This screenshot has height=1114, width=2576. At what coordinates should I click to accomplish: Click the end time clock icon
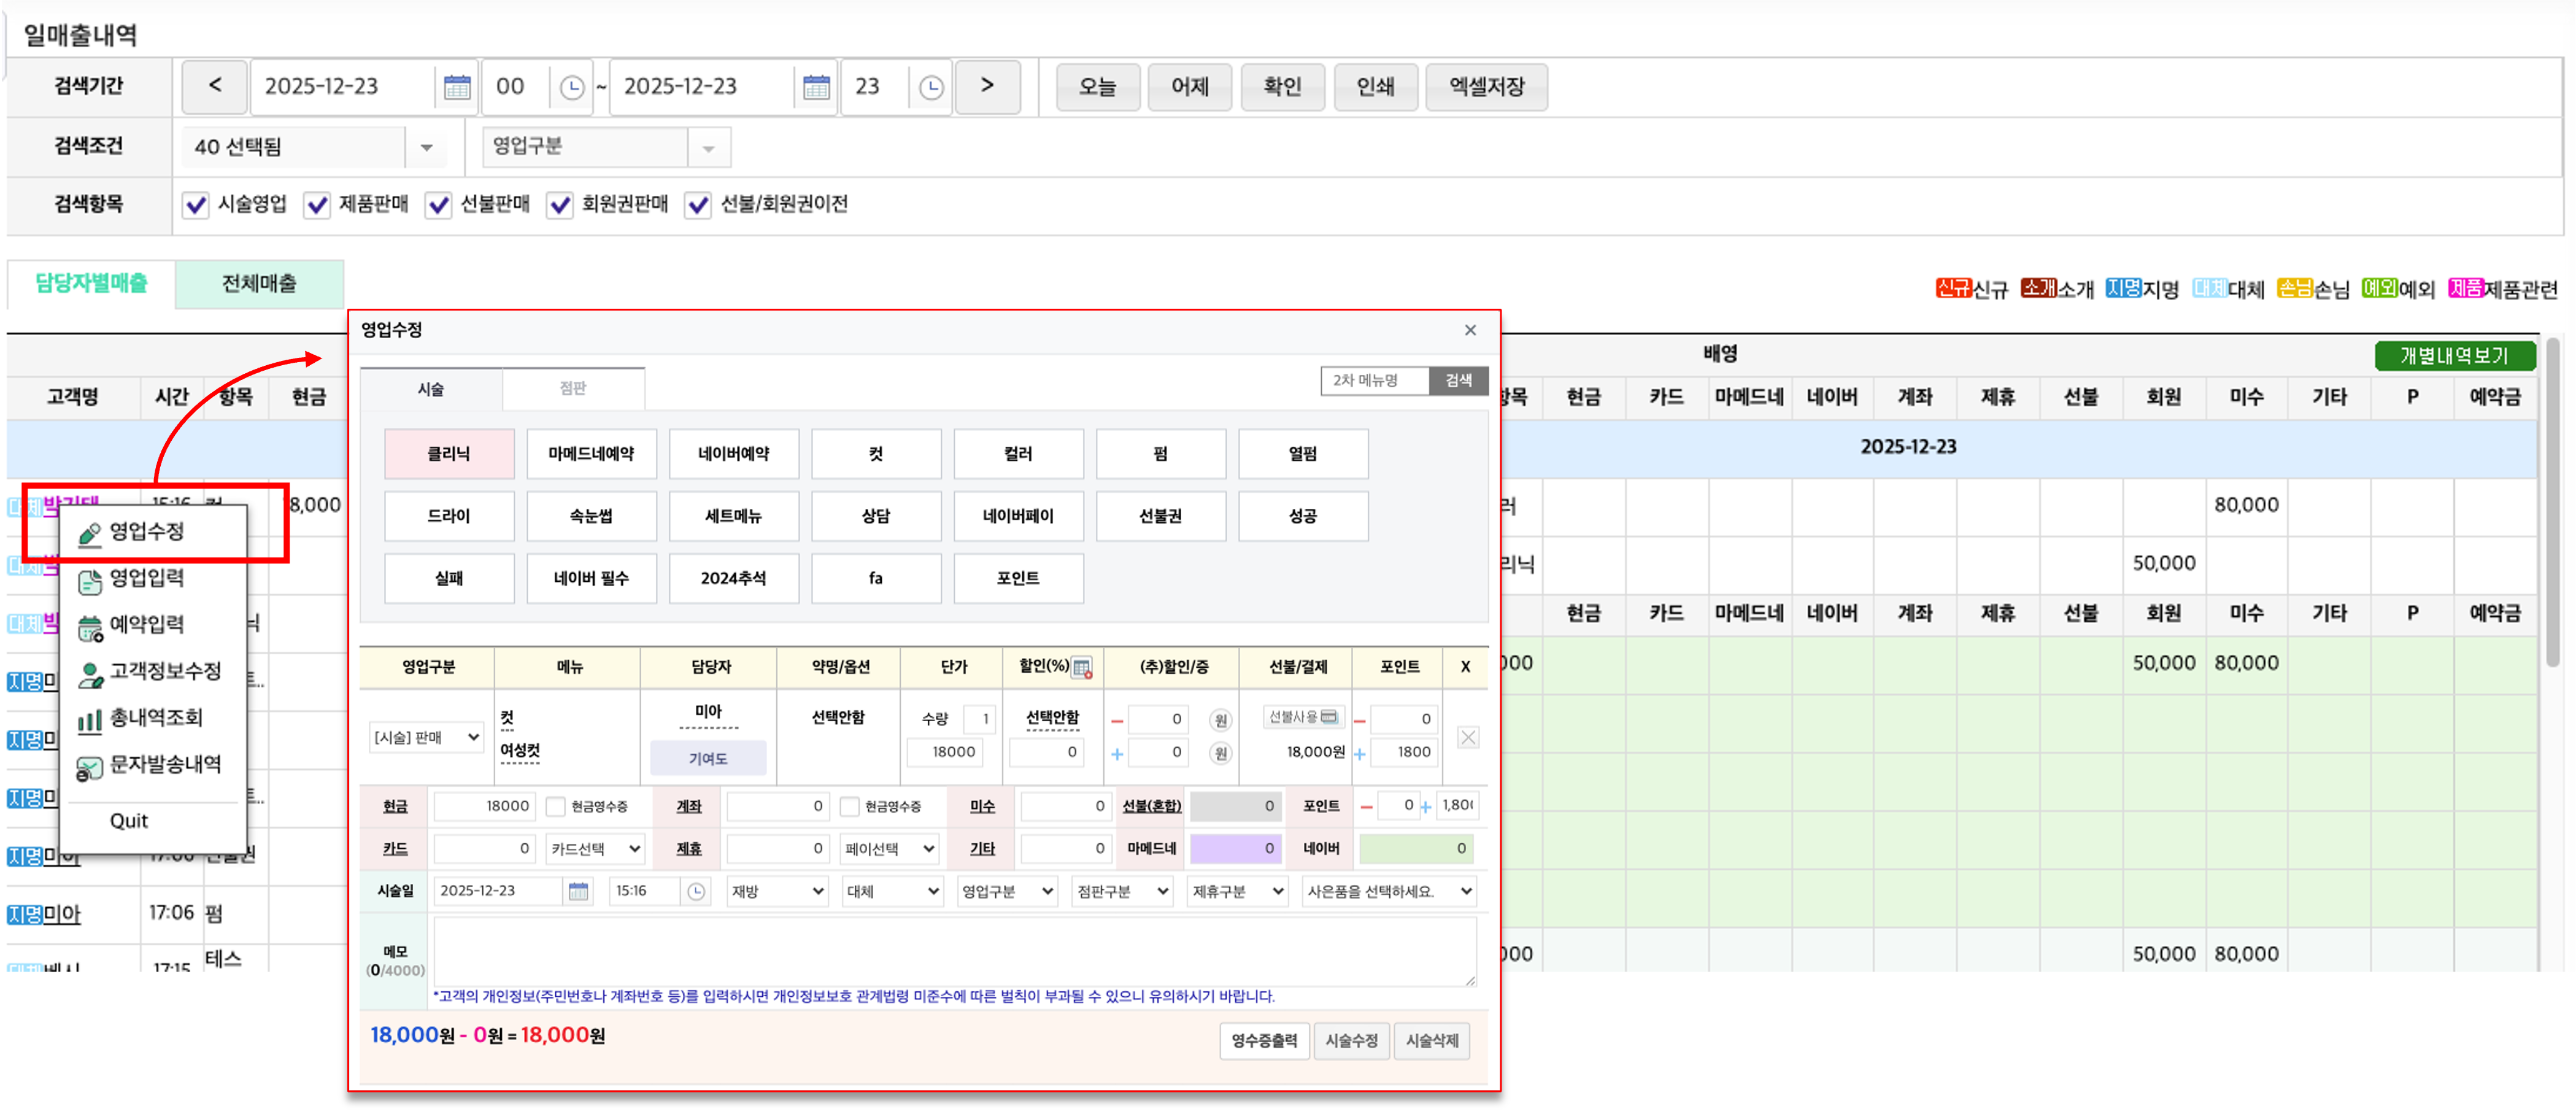pyautogui.click(x=930, y=87)
